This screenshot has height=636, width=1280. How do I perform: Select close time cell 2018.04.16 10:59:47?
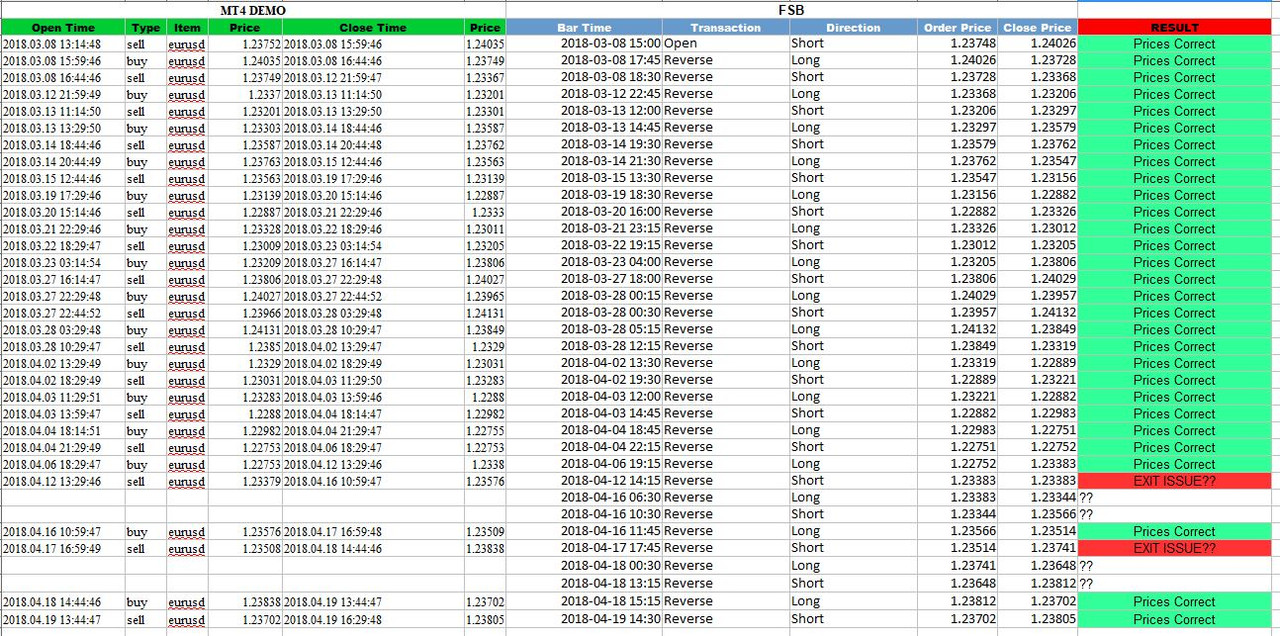(333, 482)
